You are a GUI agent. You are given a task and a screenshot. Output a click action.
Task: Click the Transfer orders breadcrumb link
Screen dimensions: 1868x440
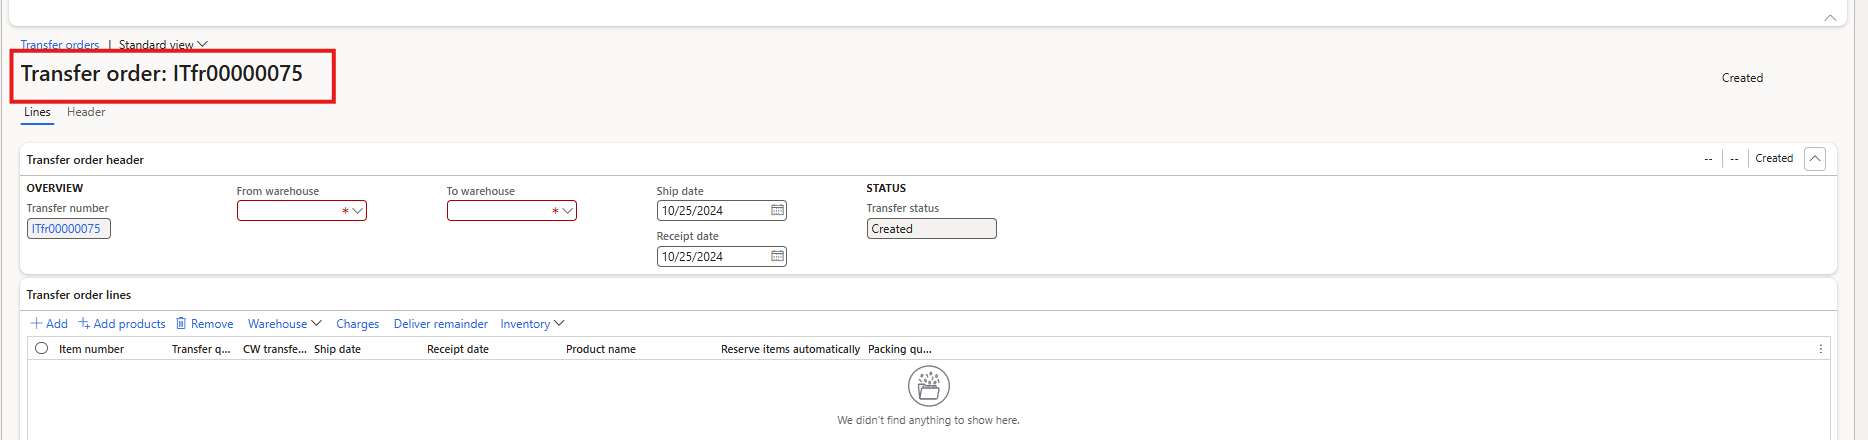point(60,45)
